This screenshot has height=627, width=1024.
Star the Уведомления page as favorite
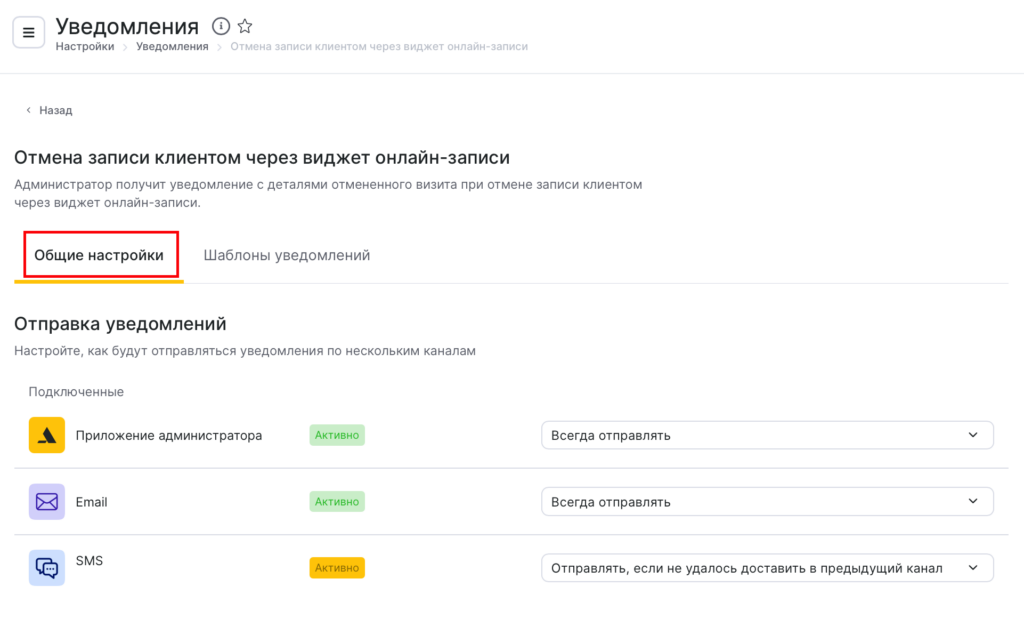[245, 26]
